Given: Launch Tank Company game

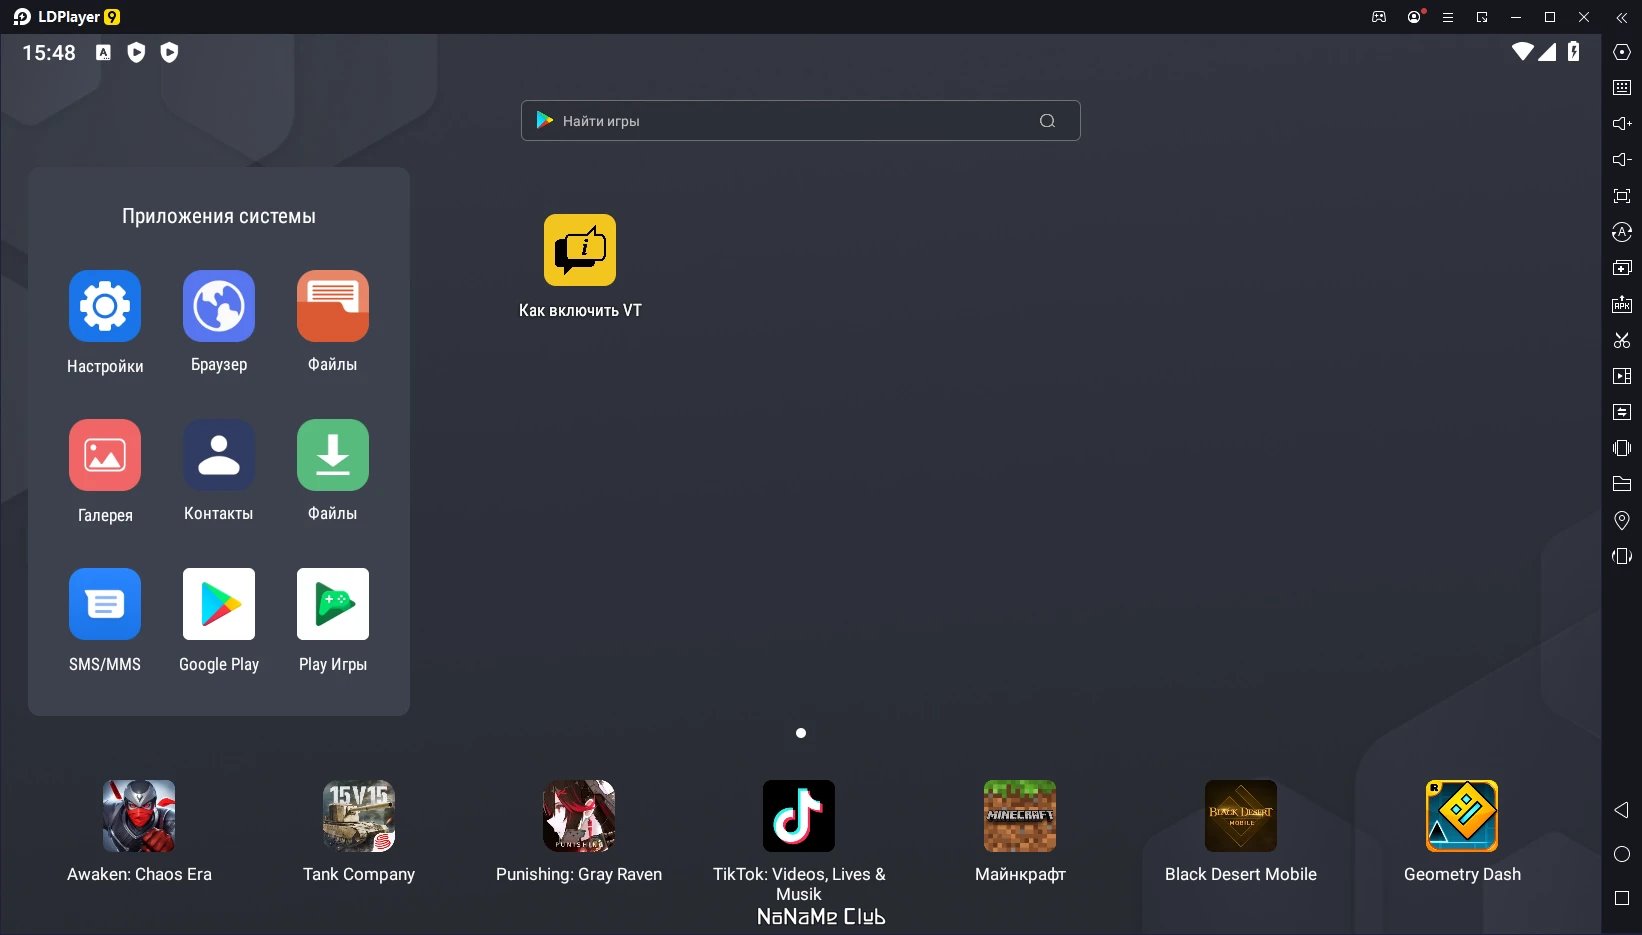Looking at the screenshot, I should click(x=359, y=816).
